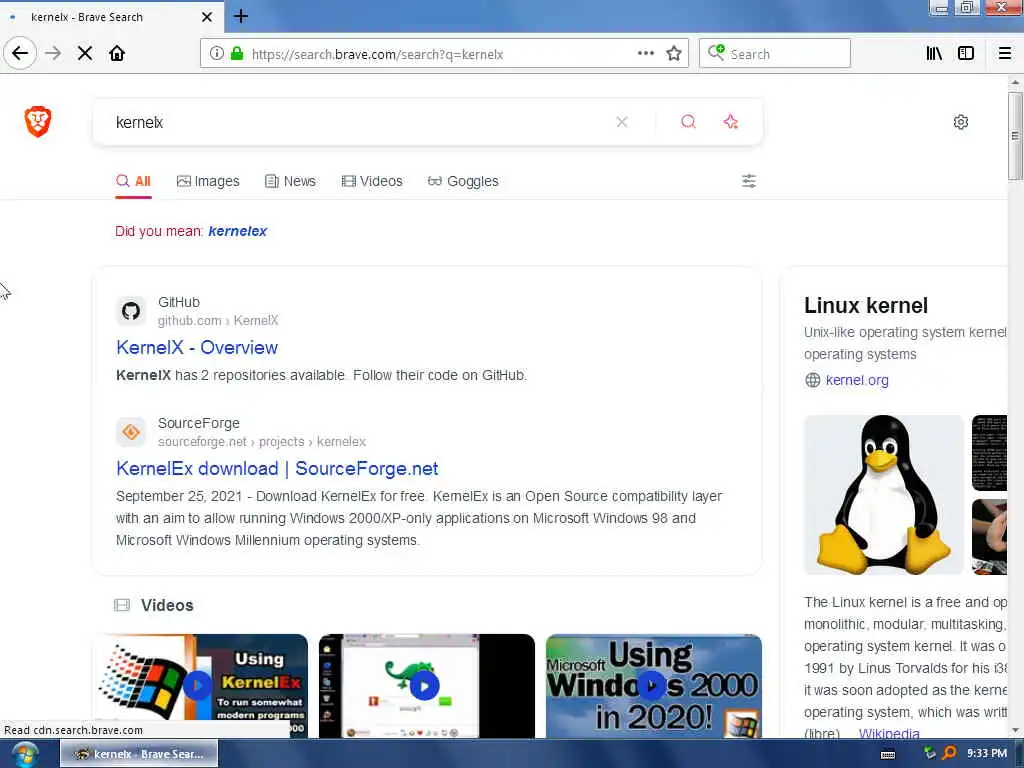Submit search with magnifier icon
The height and width of the screenshot is (768, 1024).
[x=688, y=122]
